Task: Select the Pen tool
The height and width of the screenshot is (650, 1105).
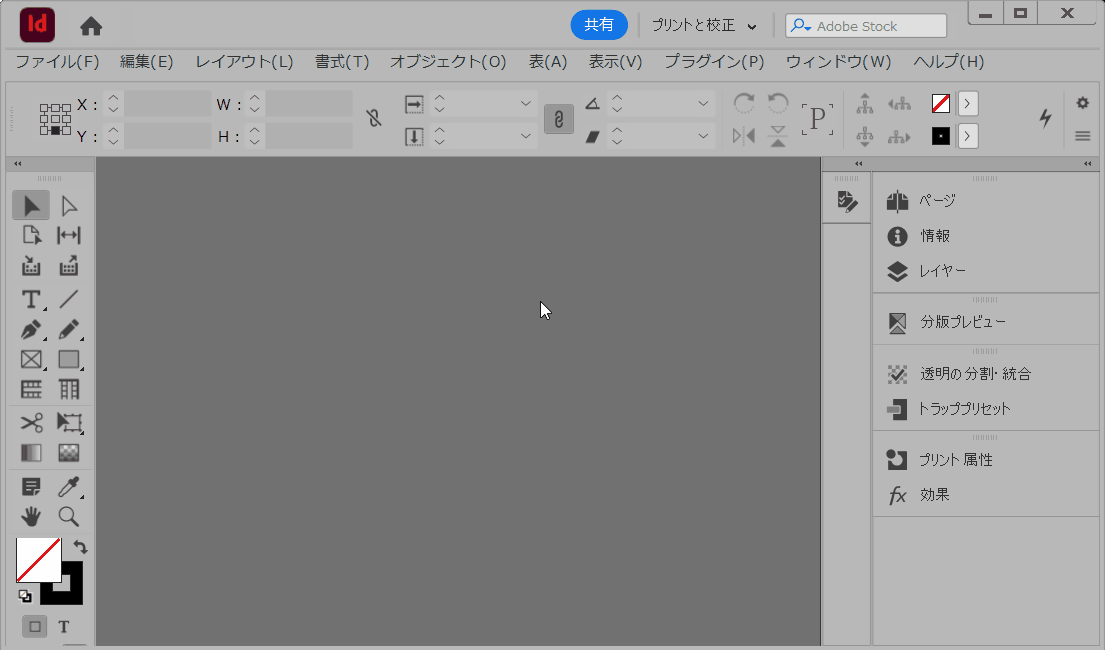Action: (x=31, y=329)
